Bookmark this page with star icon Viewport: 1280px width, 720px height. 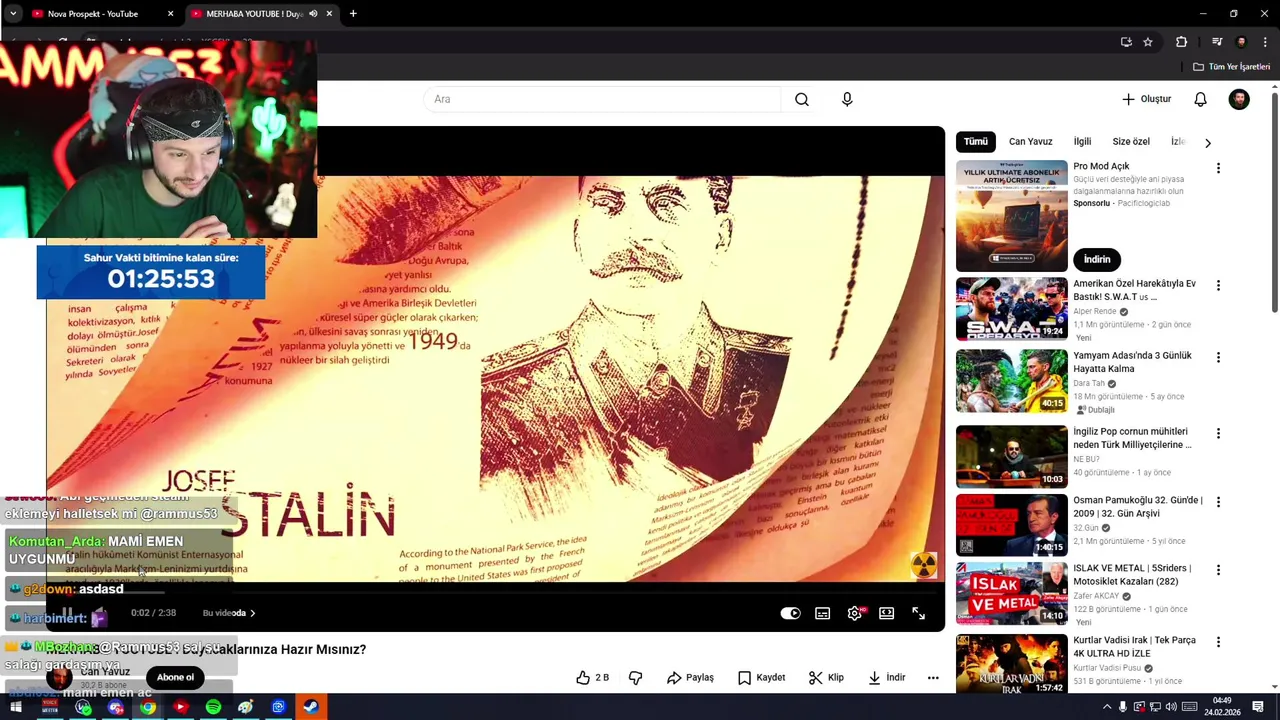[1148, 42]
